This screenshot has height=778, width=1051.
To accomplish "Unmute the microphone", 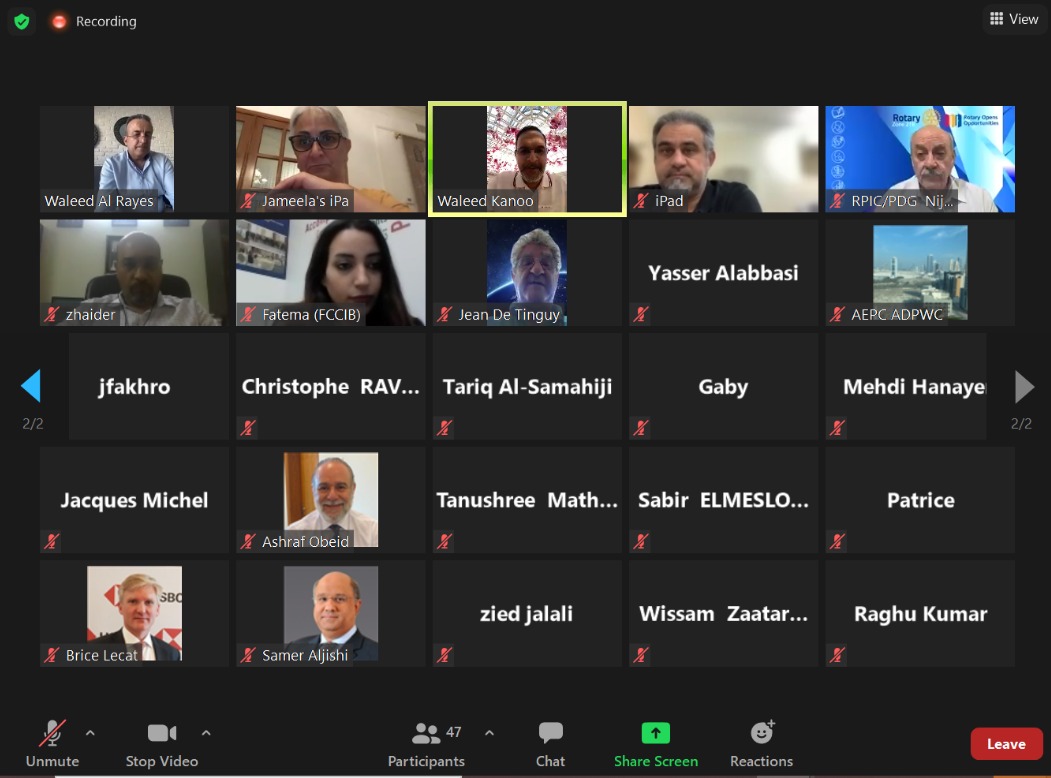I will 52,744.
